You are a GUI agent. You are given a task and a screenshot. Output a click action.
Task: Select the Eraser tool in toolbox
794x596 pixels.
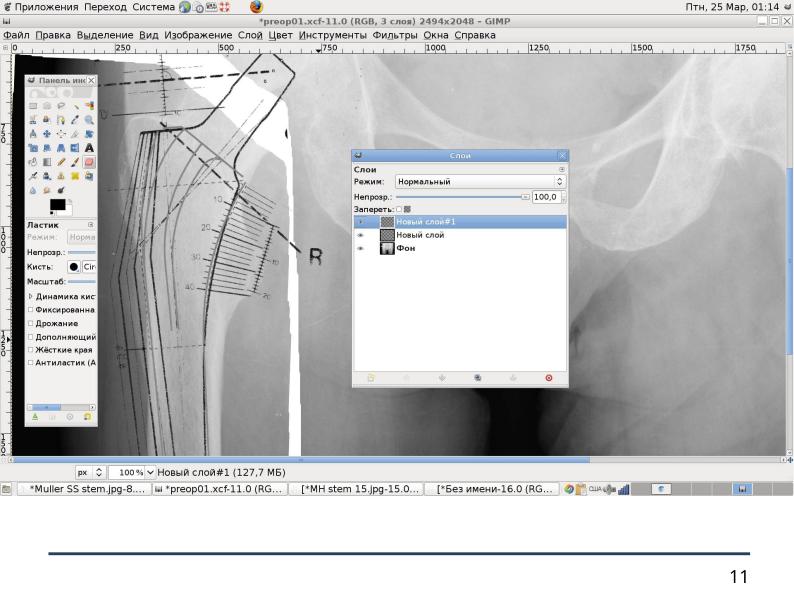point(89,161)
